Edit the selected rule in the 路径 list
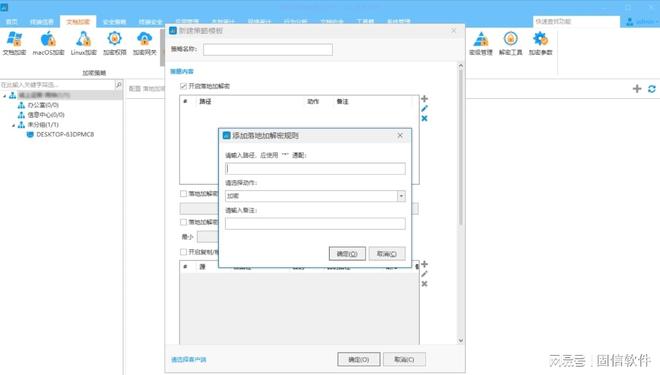 [424, 109]
